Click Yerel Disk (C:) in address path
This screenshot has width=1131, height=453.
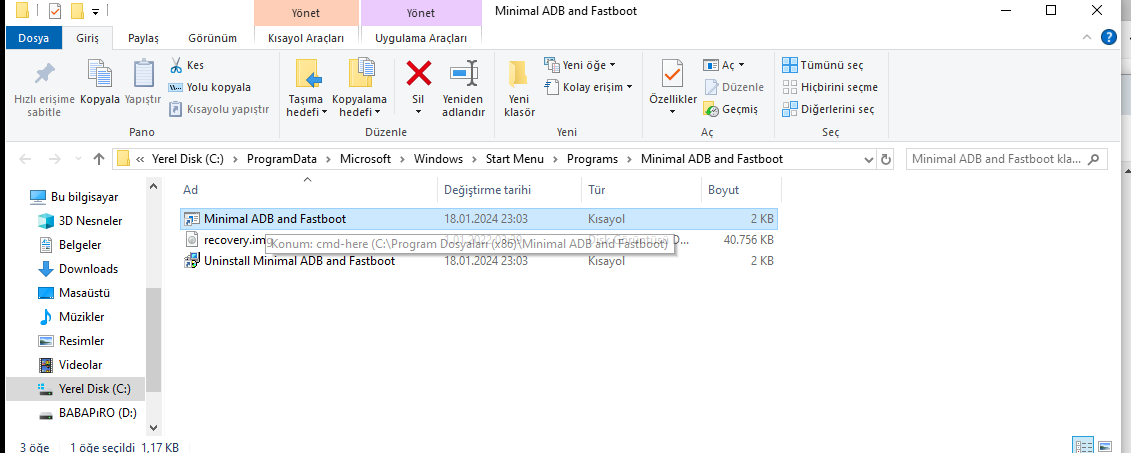[x=187, y=159]
